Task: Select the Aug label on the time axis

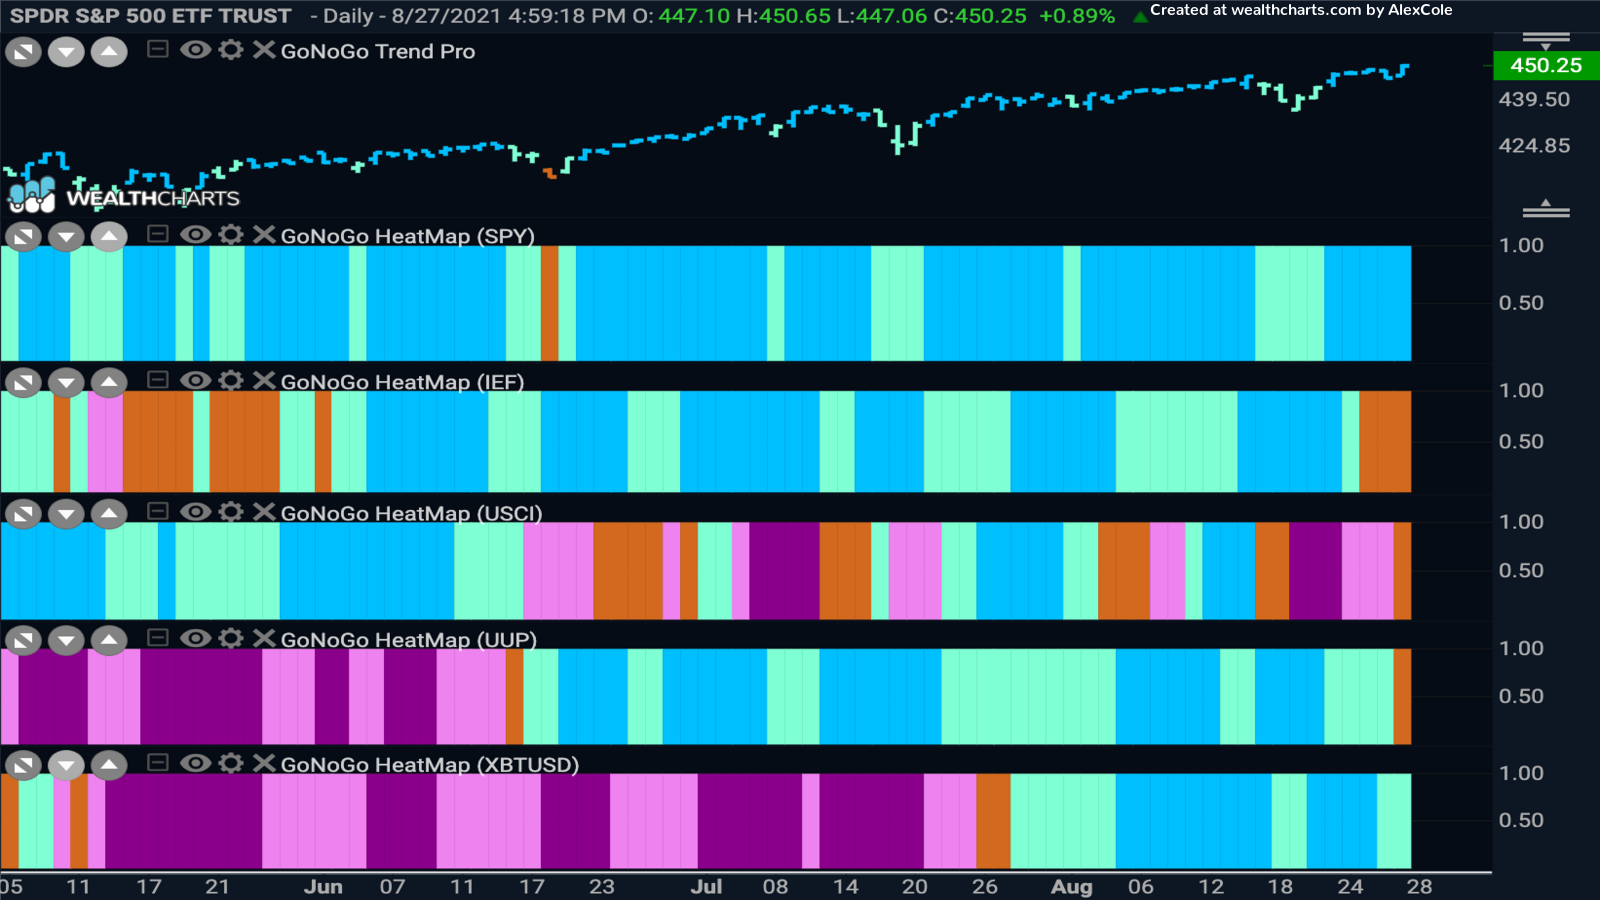Action: point(1072,886)
